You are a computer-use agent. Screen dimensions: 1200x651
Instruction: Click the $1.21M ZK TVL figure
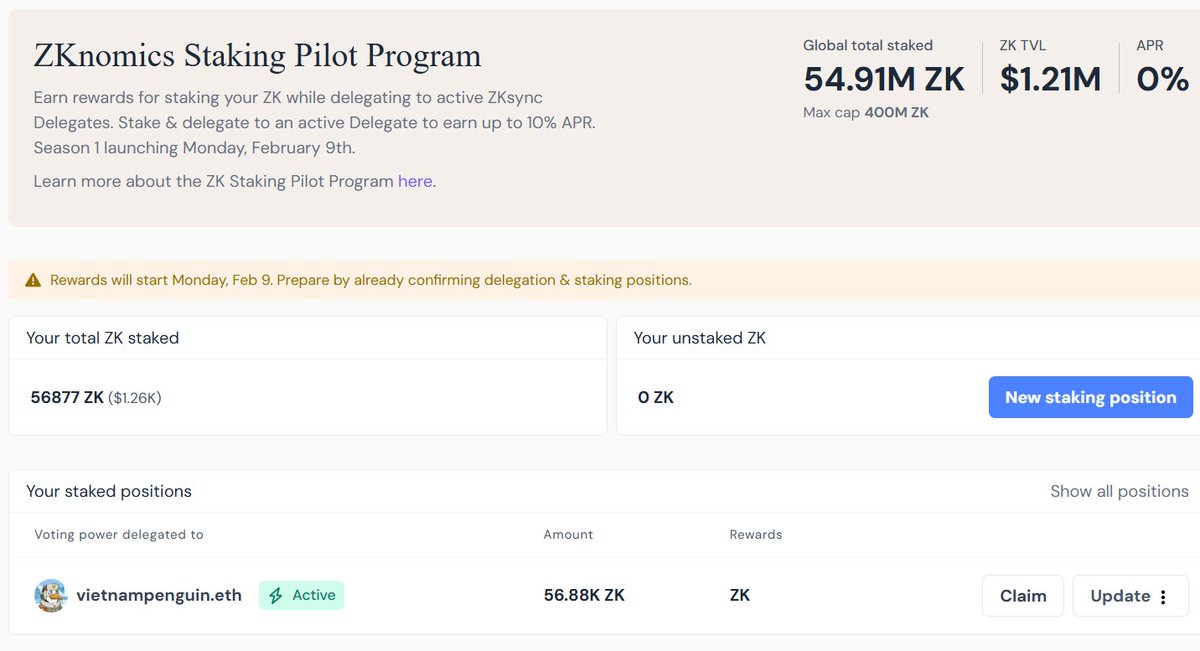1050,79
